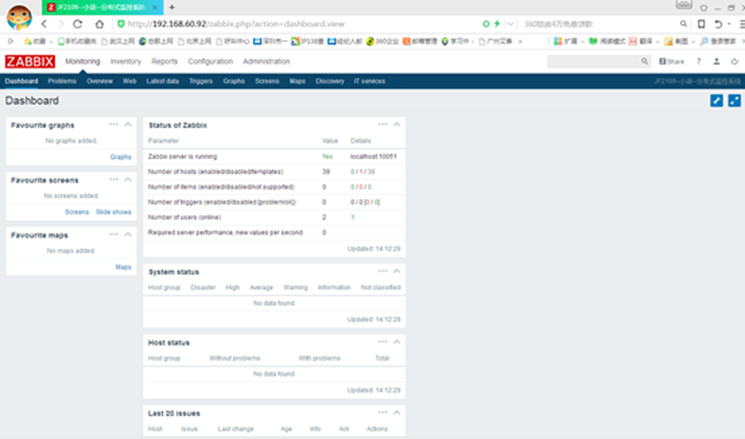Go to browser home page icon
The image size is (745, 439).
coord(99,24)
